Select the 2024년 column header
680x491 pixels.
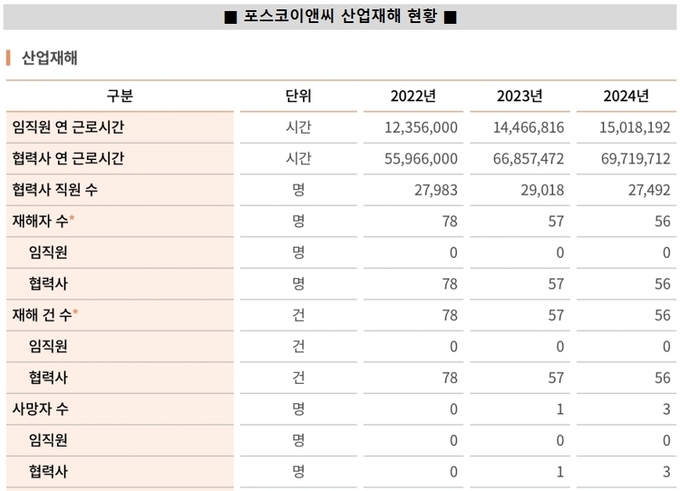pyautogui.click(x=626, y=96)
